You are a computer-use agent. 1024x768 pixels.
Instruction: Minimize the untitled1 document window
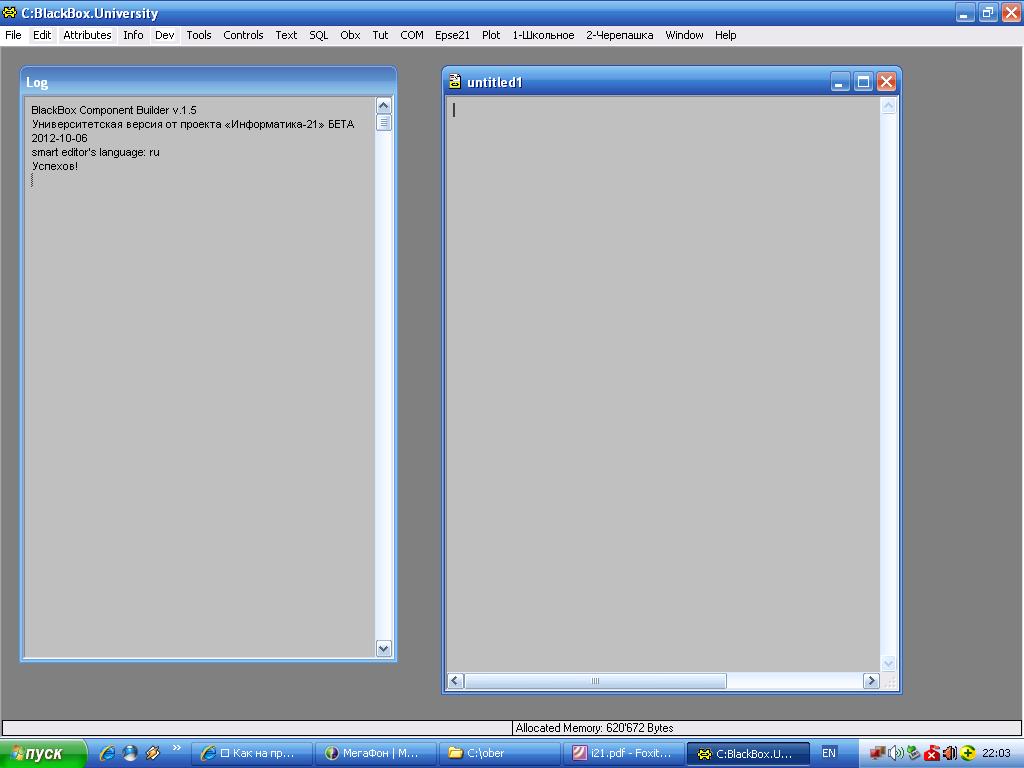pyautogui.click(x=840, y=82)
